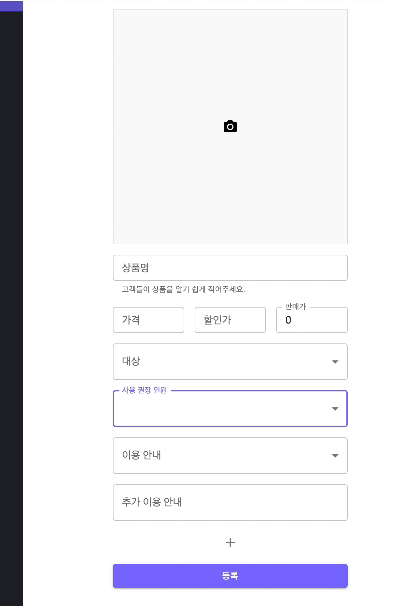The width and height of the screenshot is (394, 606).
Task: Select the 판매가 field showing 0
Action: [312, 320]
